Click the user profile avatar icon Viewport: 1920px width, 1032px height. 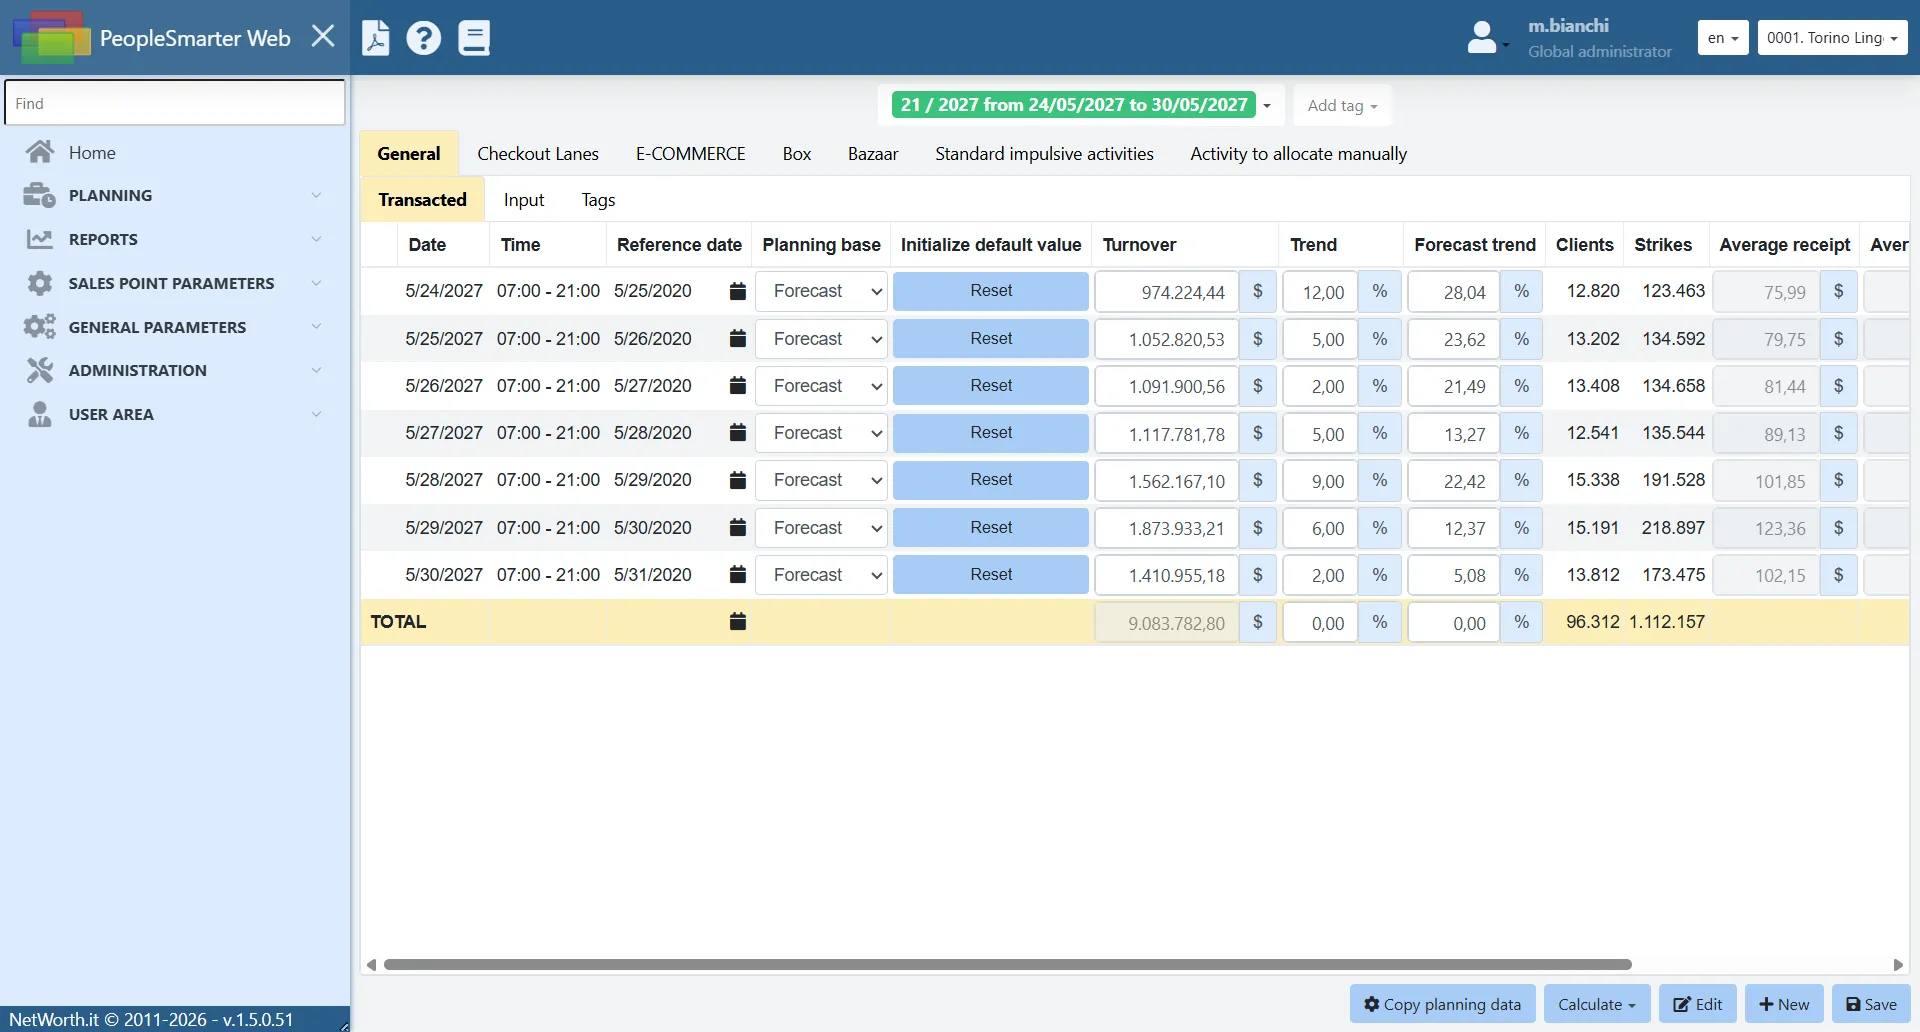coord(1482,38)
